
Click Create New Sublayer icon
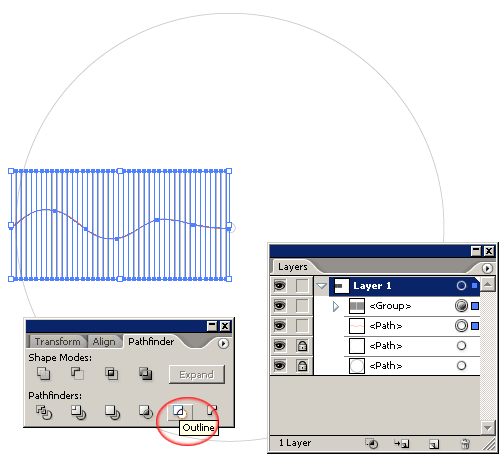tap(401, 444)
